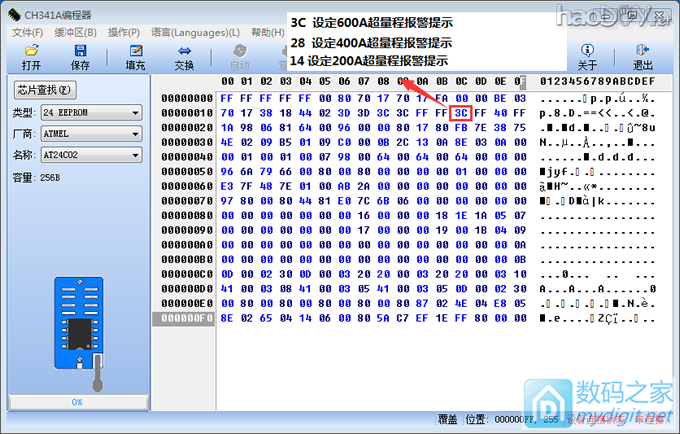Image resolution: width=680 pixels, height=434 pixels.
Task: Click the Open (打开) toolbar icon
Action: tap(31, 57)
